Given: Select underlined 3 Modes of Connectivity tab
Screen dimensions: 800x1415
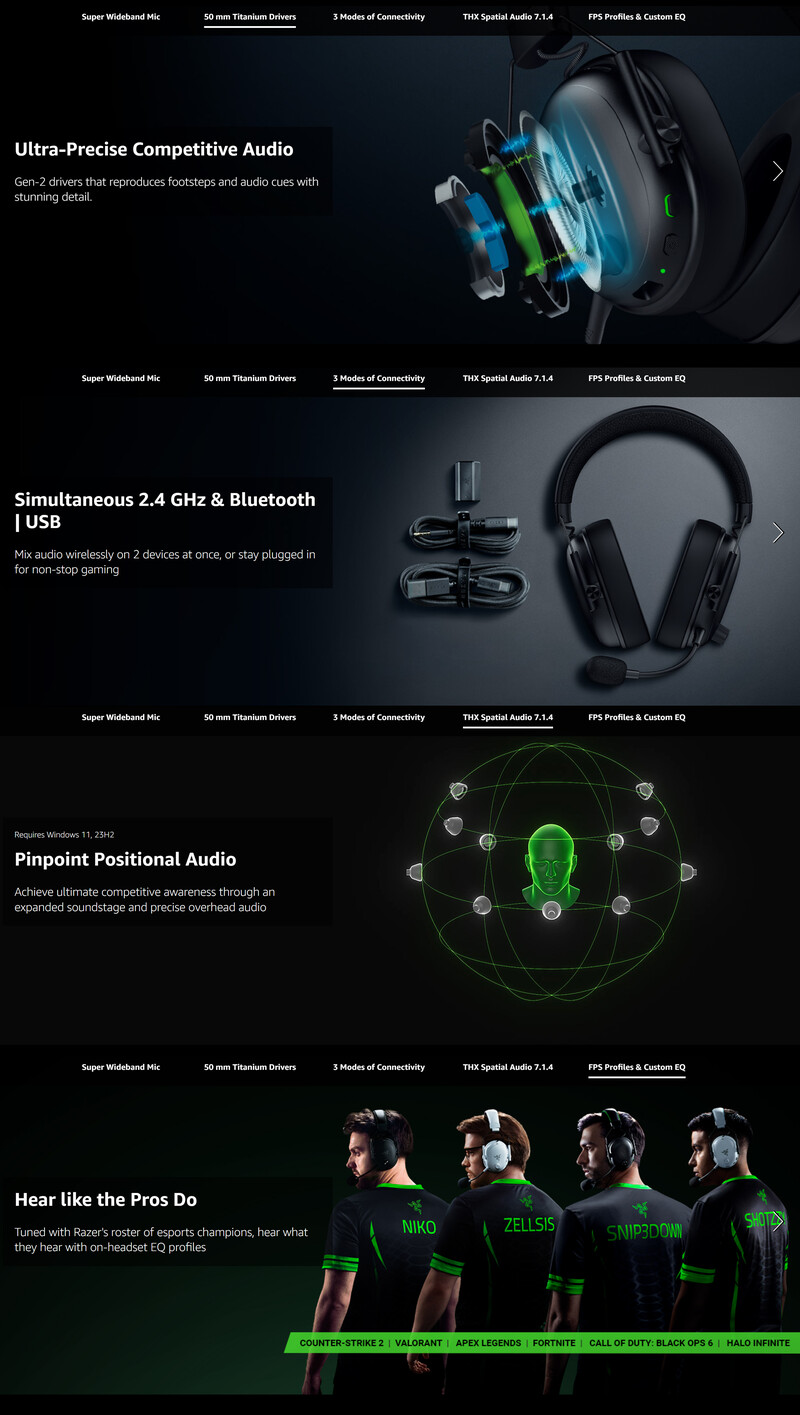Looking at the screenshot, I should point(379,378).
